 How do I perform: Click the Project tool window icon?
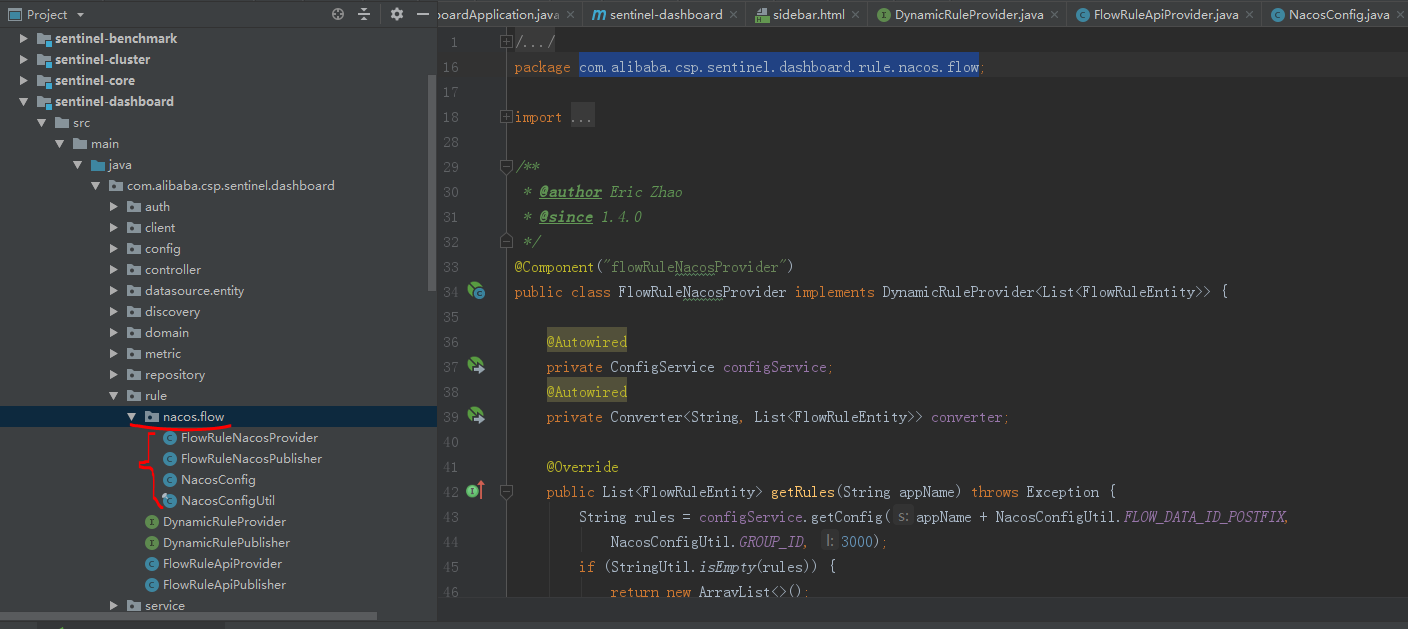click(x=14, y=14)
